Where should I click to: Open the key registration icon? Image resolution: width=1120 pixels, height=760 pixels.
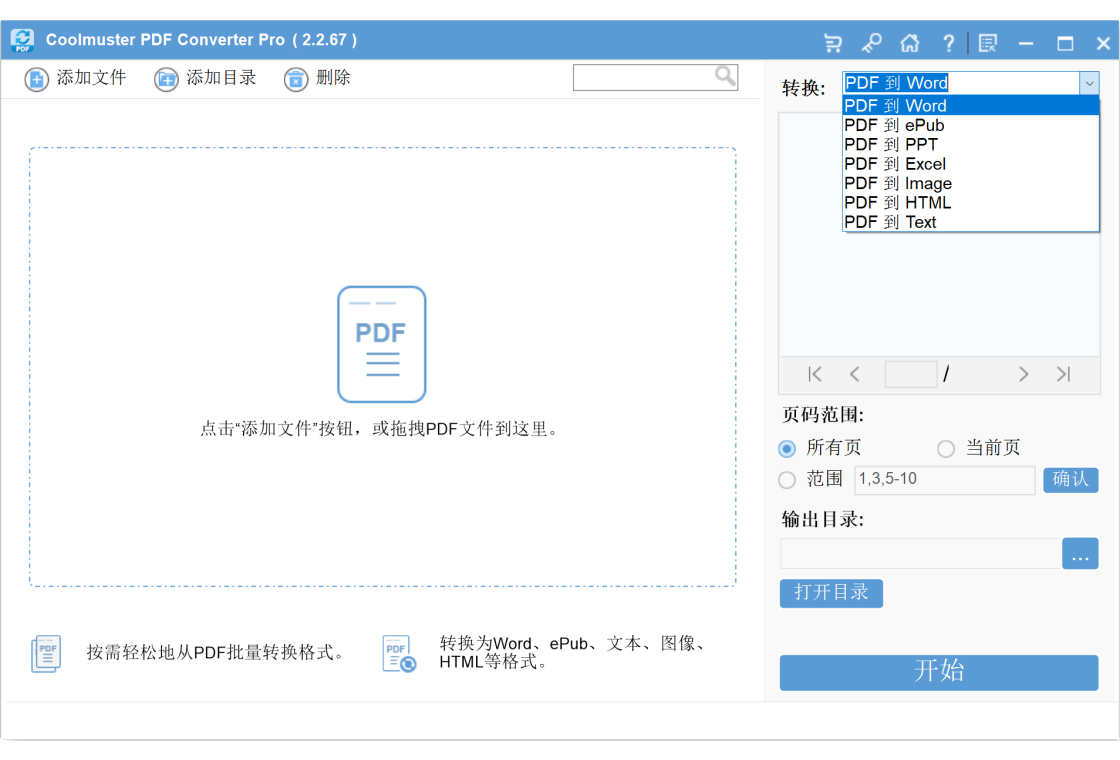(871, 44)
